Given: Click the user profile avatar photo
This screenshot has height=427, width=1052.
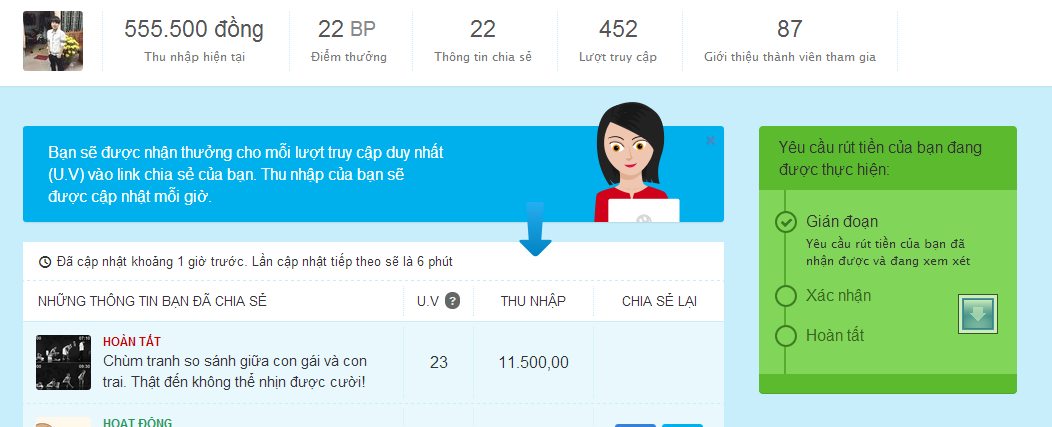Looking at the screenshot, I should (53, 41).
